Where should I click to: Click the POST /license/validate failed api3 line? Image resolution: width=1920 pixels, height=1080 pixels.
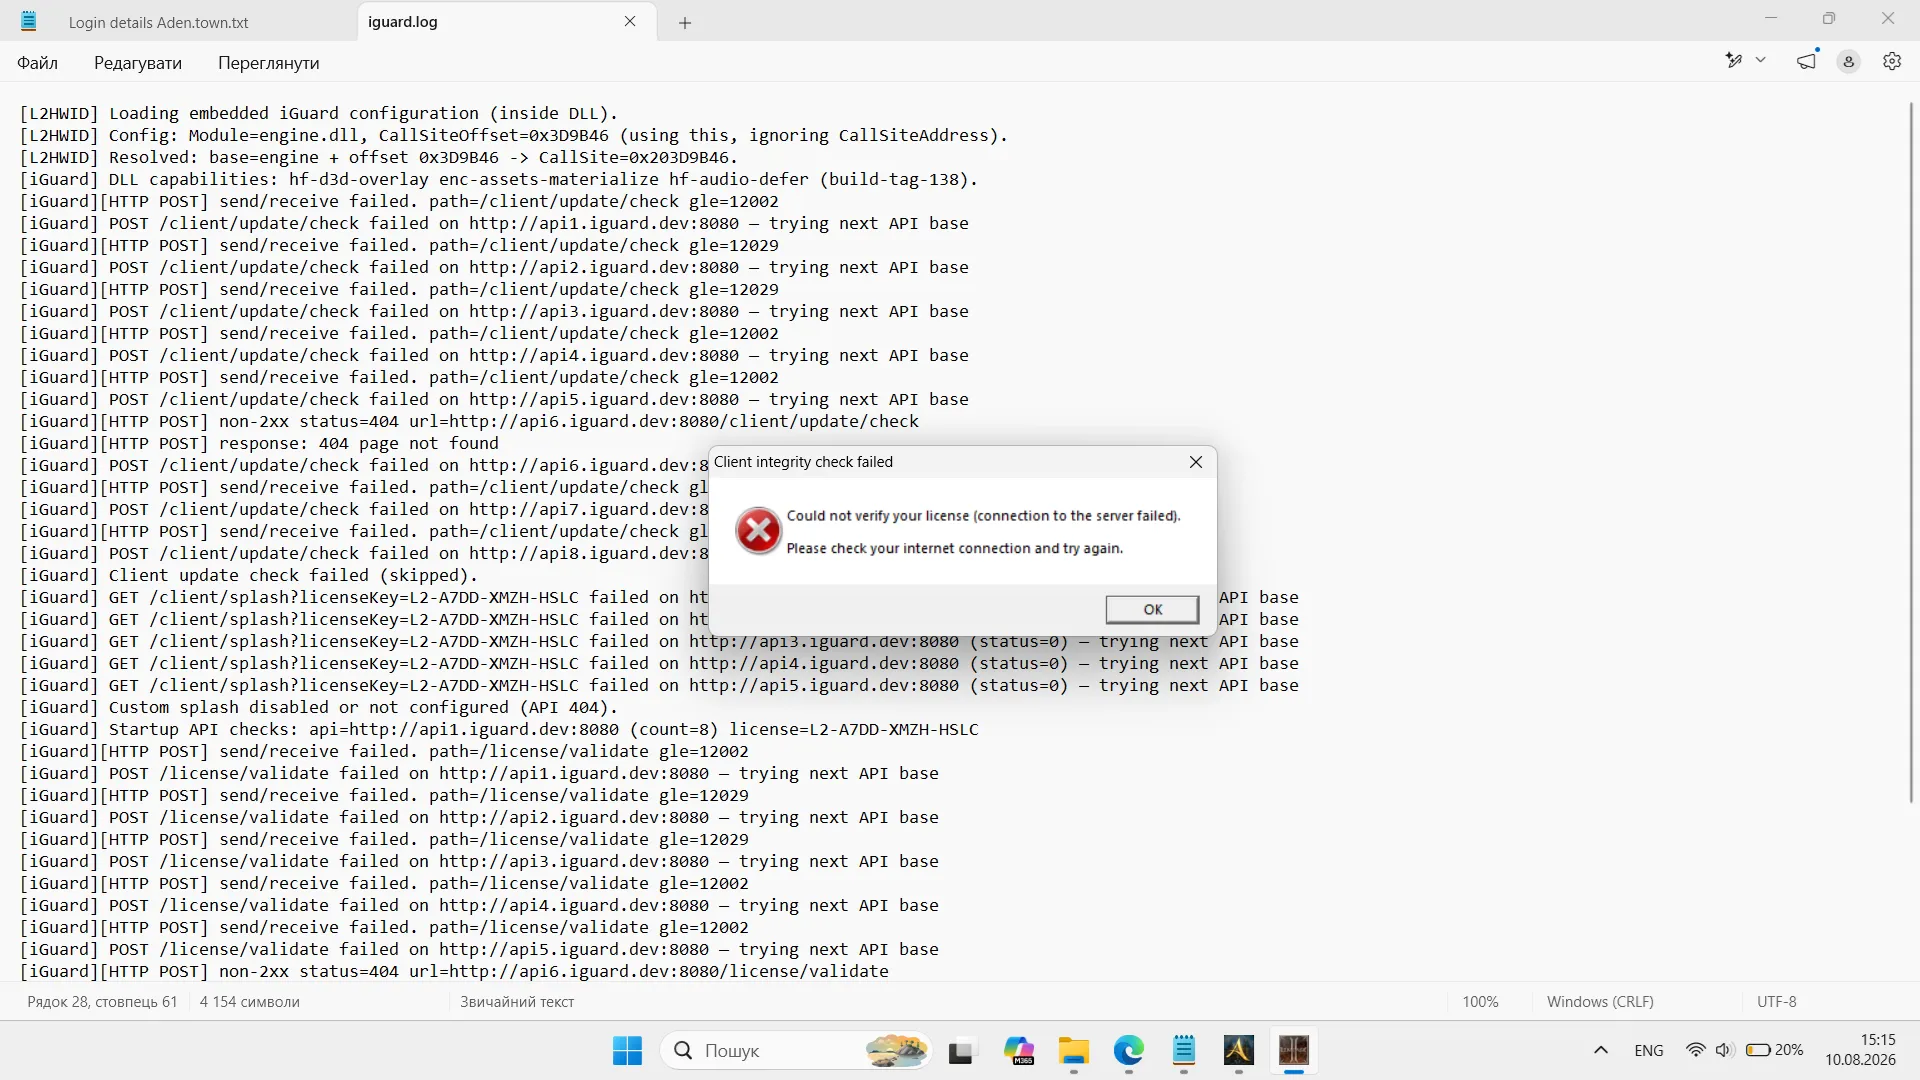point(479,862)
